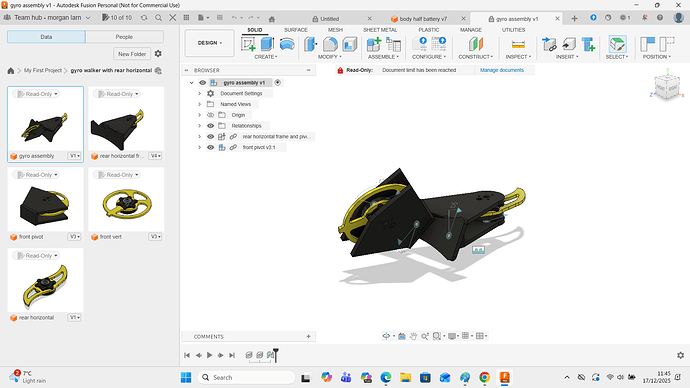Expand the Relationships node
This screenshot has width=690, height=388.
199,126
